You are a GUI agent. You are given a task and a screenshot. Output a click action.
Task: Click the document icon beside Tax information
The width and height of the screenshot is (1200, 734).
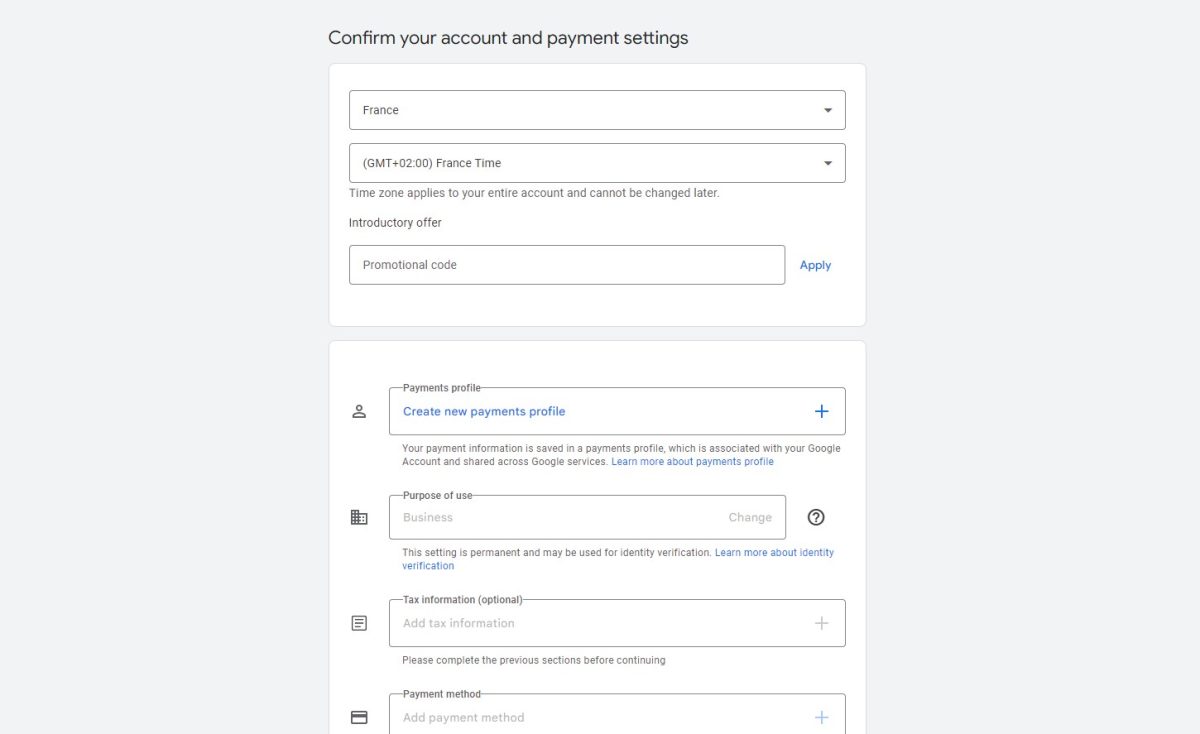359,623
